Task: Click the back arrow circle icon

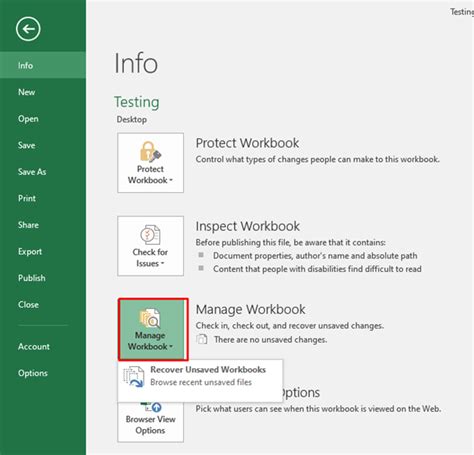Action: point(28,29)
